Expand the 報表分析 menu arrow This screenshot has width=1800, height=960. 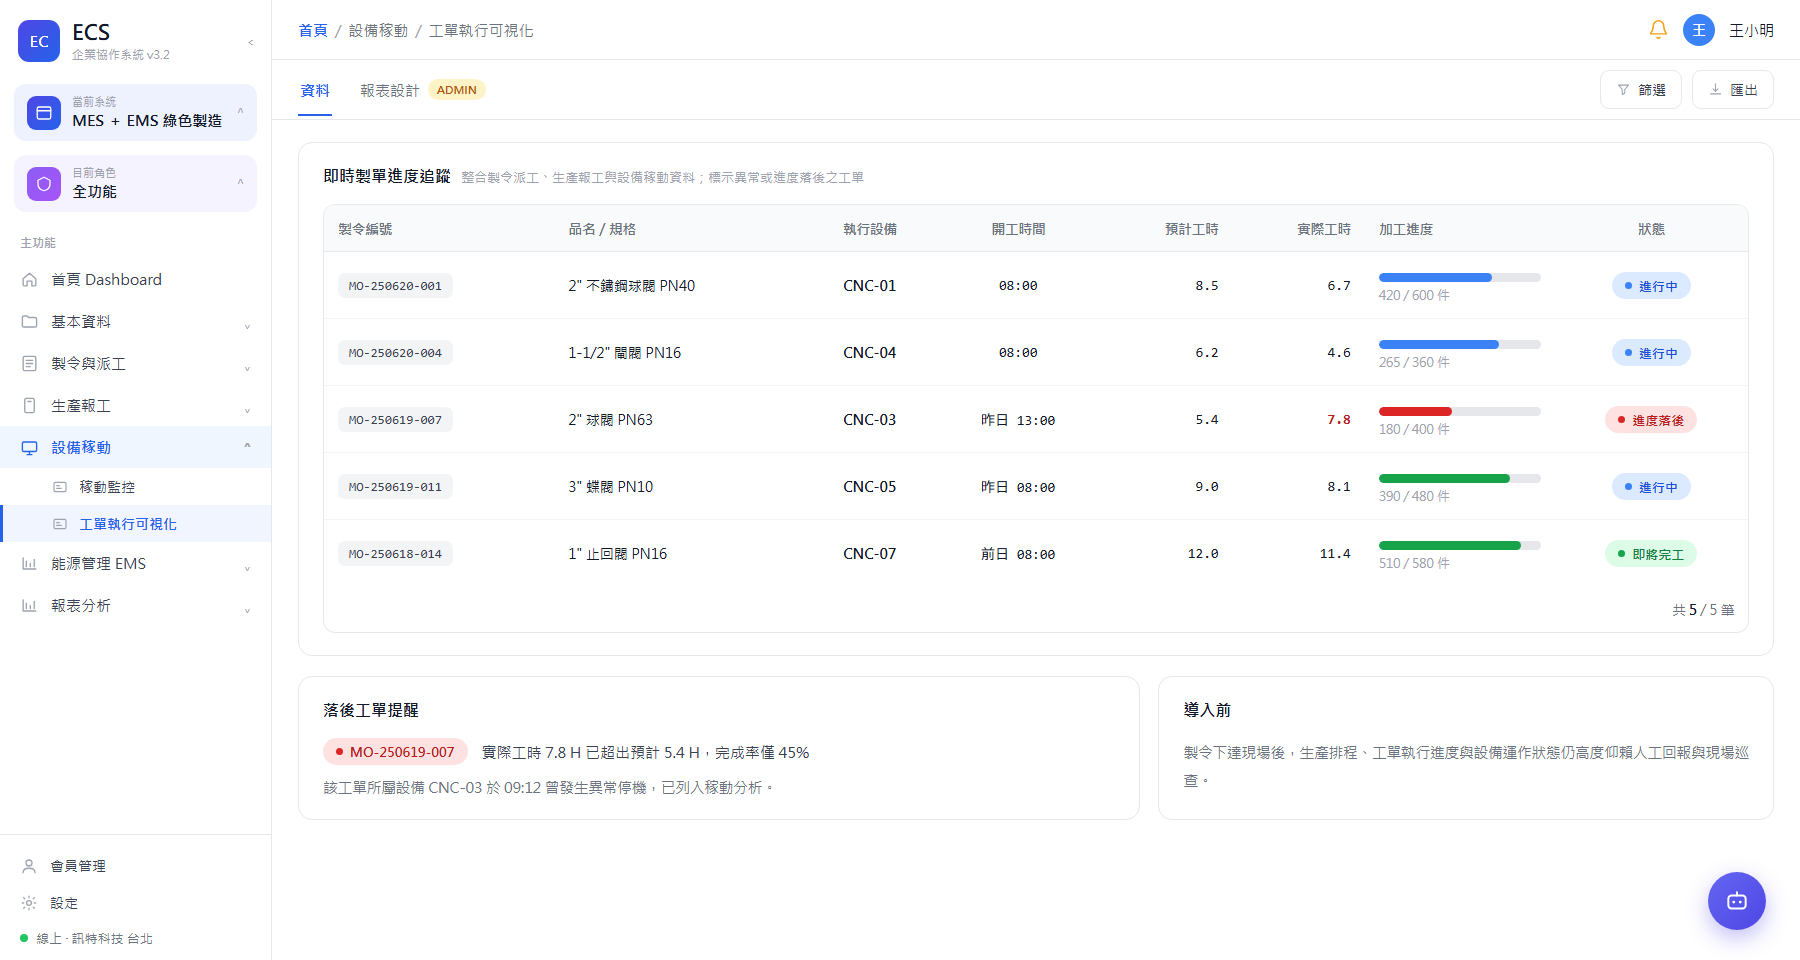[247, 609]
